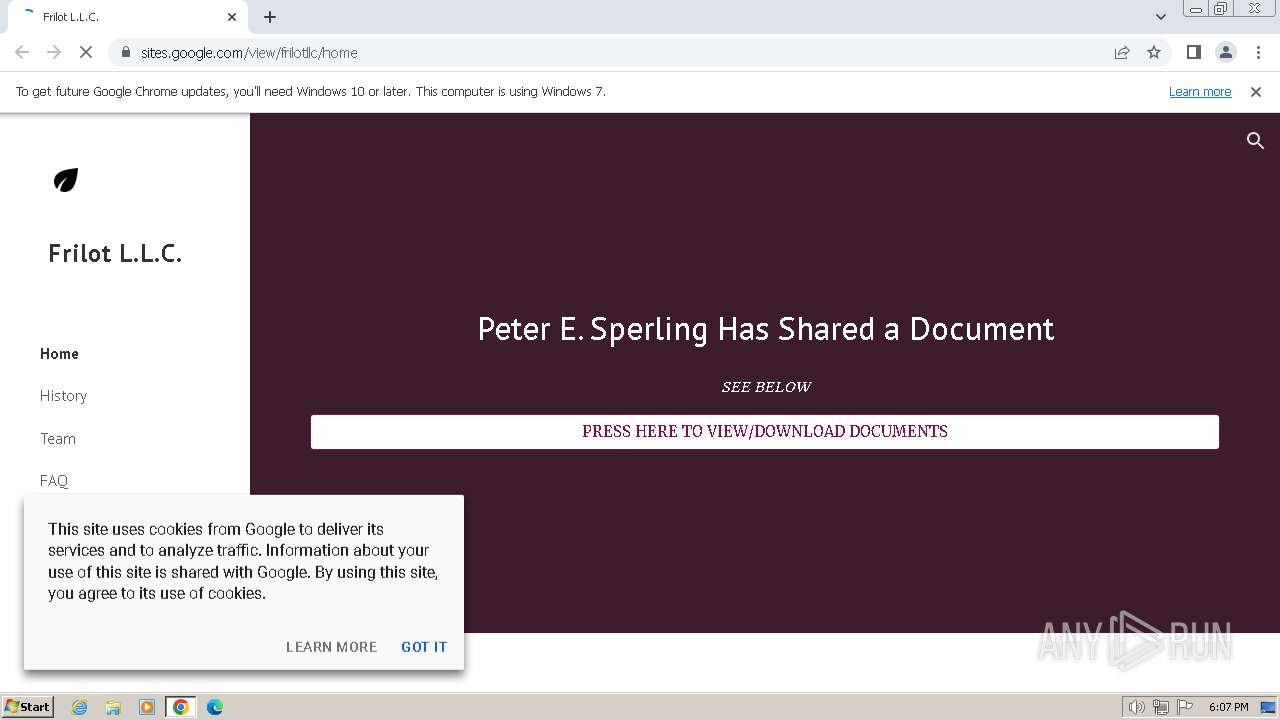
Task: Open the Learn more update link
Action: (1200, 92)
